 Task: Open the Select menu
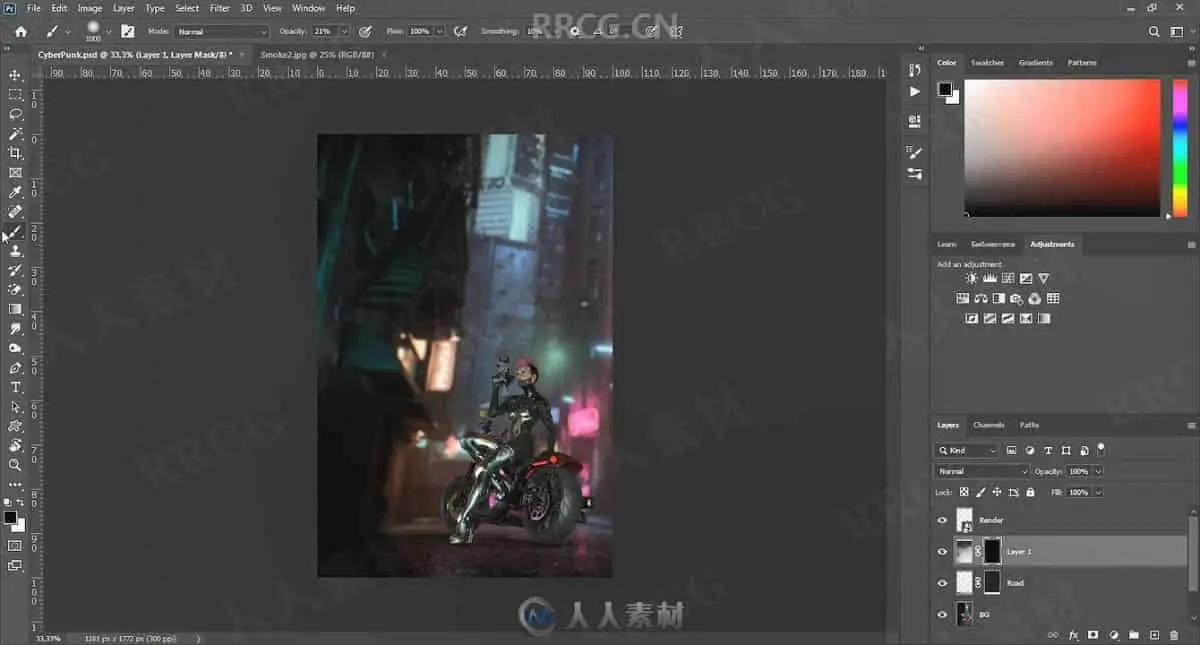pos(187,8)
